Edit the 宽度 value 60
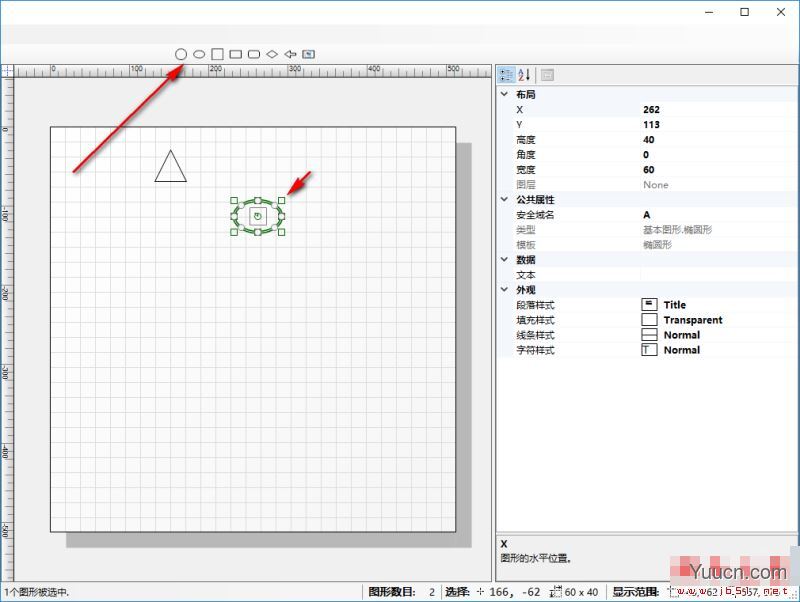800x602 pixels. click(717, 169)
